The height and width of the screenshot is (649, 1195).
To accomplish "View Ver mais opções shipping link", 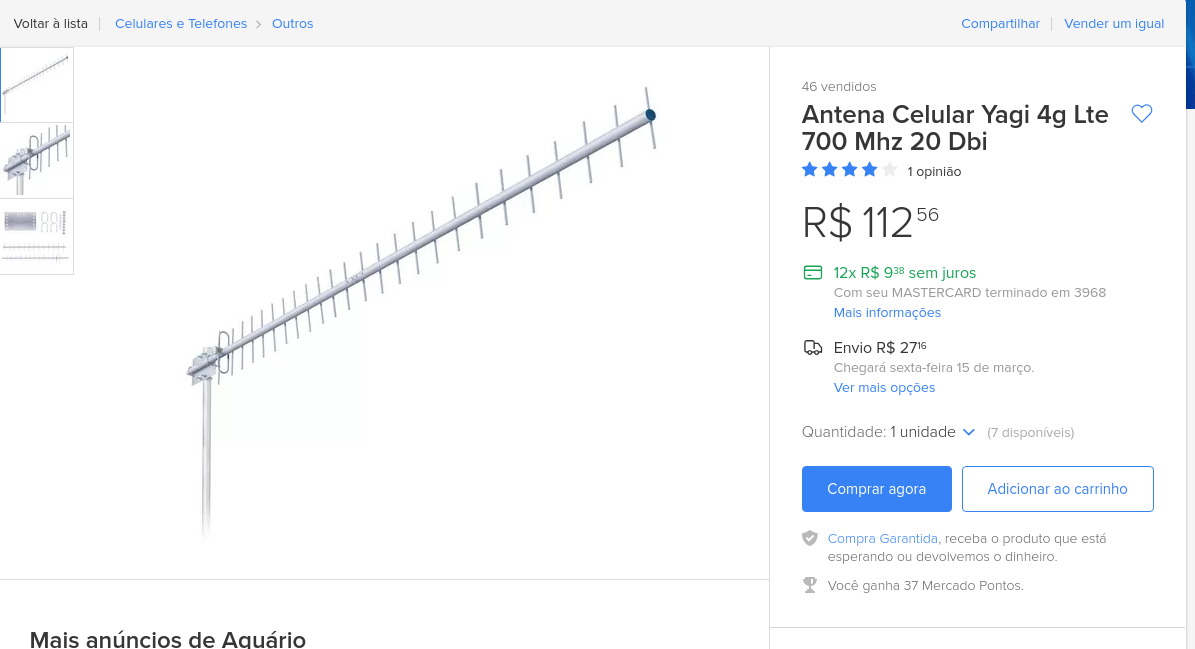I will pyautogui.click(x=884, y=387).
